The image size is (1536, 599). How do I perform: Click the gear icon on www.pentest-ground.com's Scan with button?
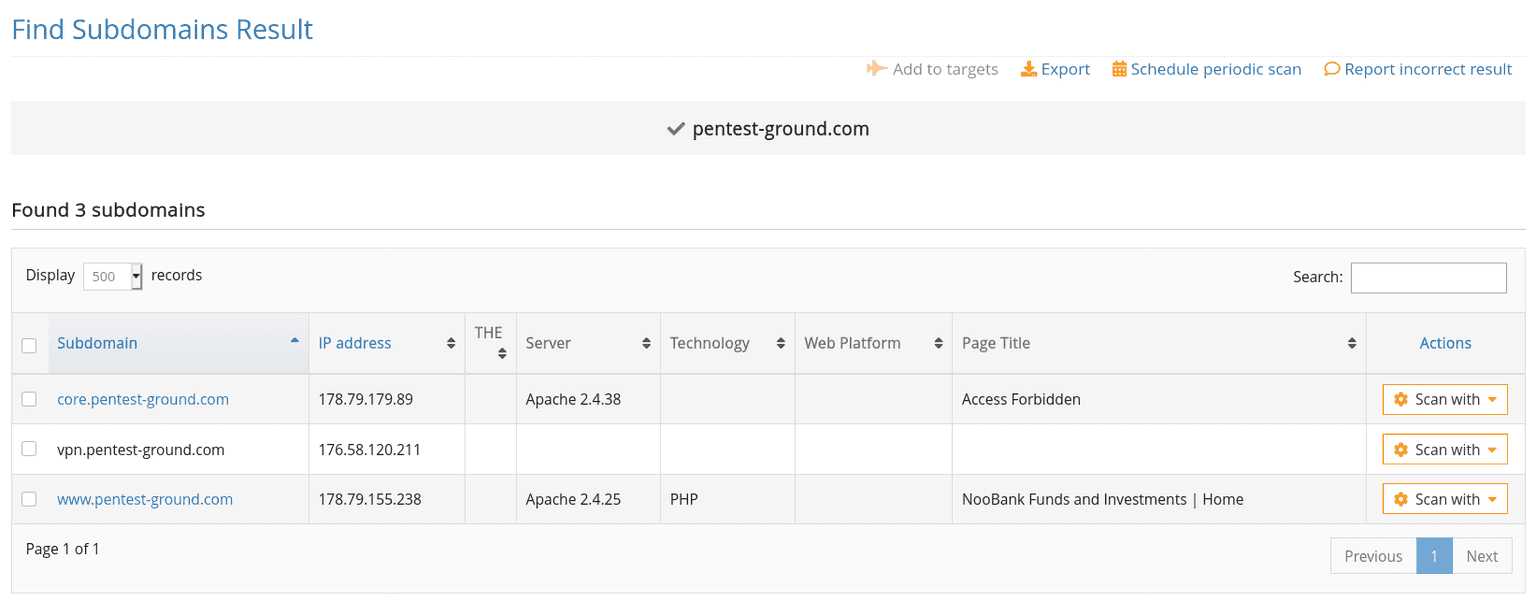(1403, 498)
